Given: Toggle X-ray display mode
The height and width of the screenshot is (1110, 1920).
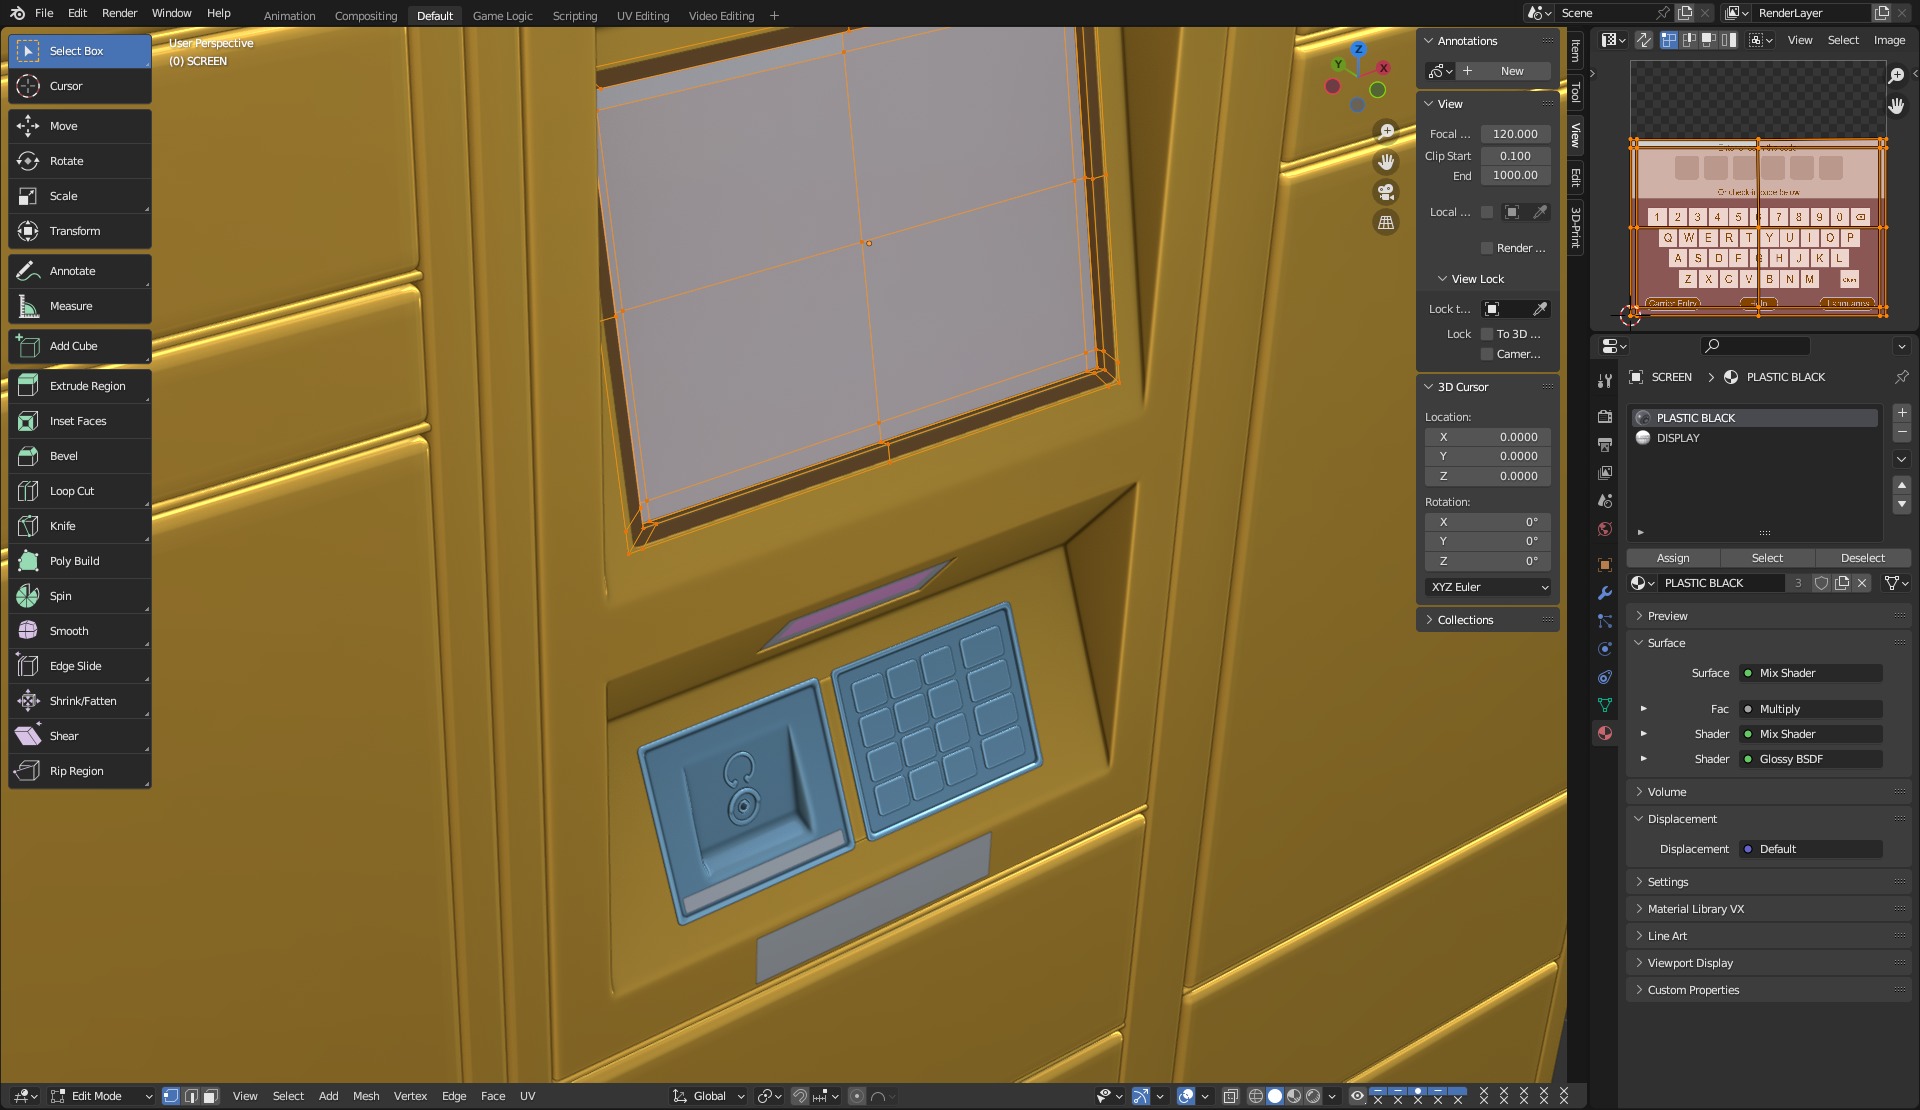Looking at the screenshot, I should coord(1231,1096).
